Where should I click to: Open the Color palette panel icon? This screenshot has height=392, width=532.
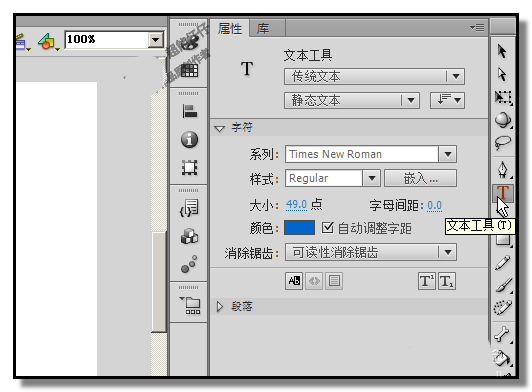(189, 41)
